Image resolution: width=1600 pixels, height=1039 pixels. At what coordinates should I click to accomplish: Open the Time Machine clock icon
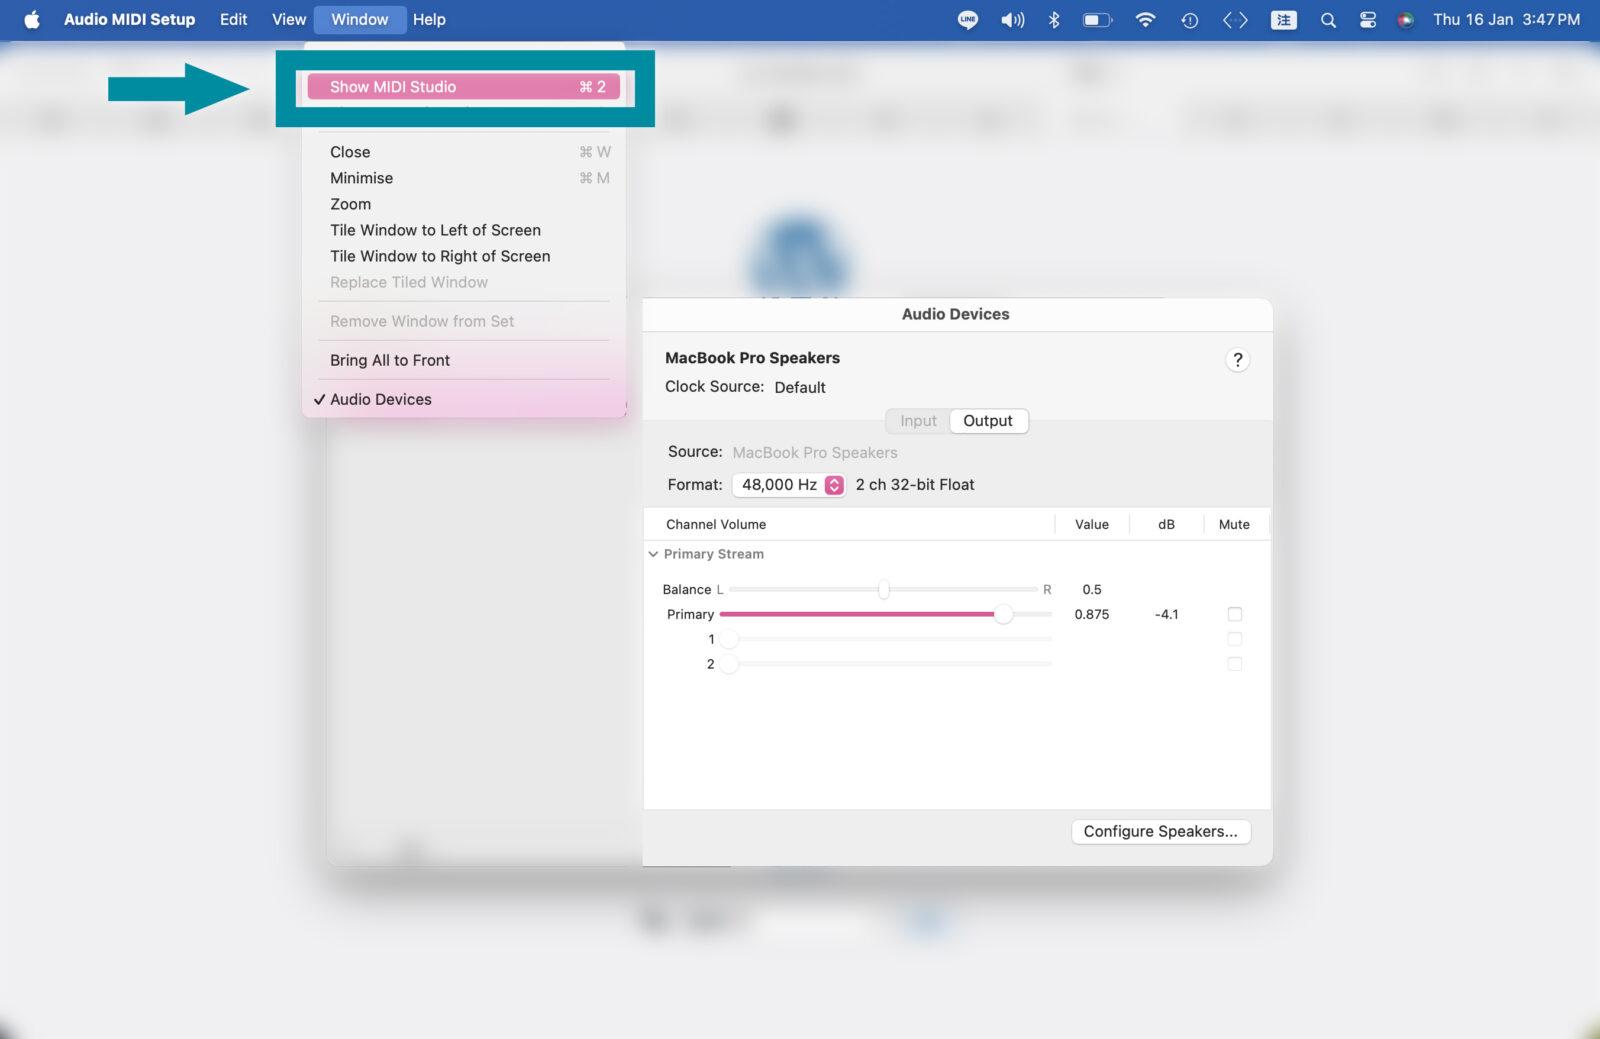click(x=1189, y=20)
